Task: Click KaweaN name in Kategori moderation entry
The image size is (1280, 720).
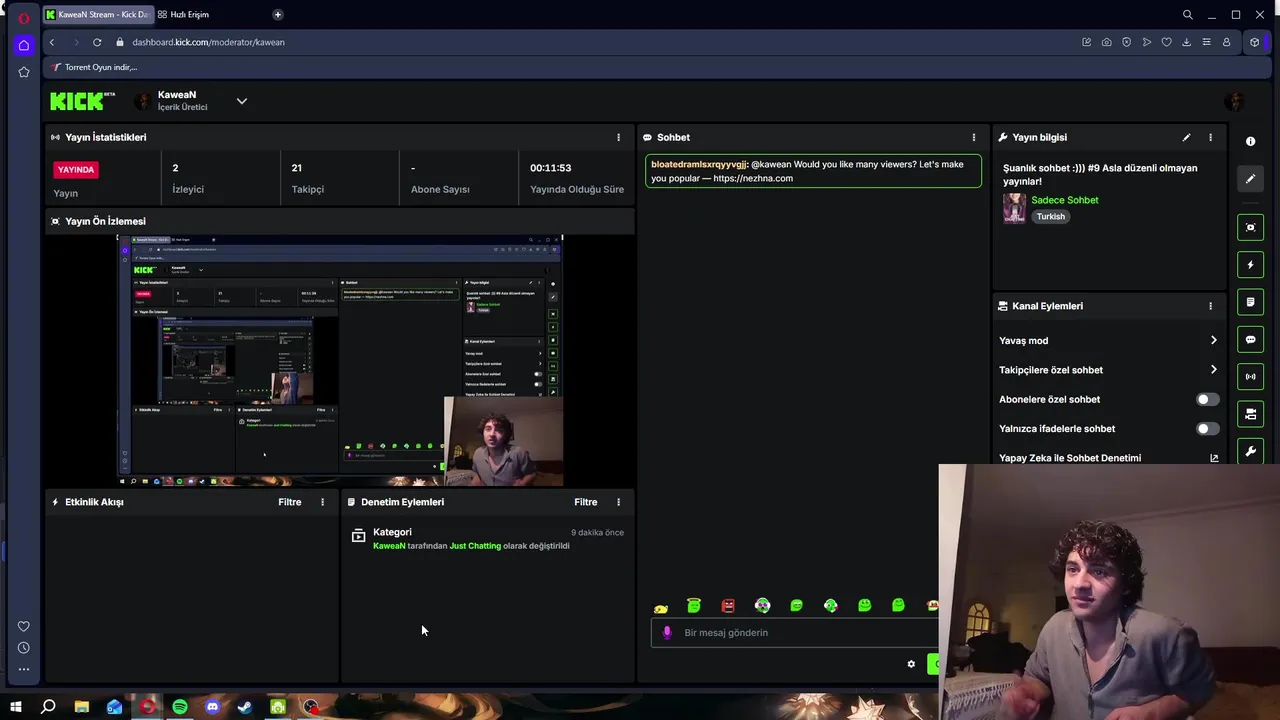Action: [389, 546]
